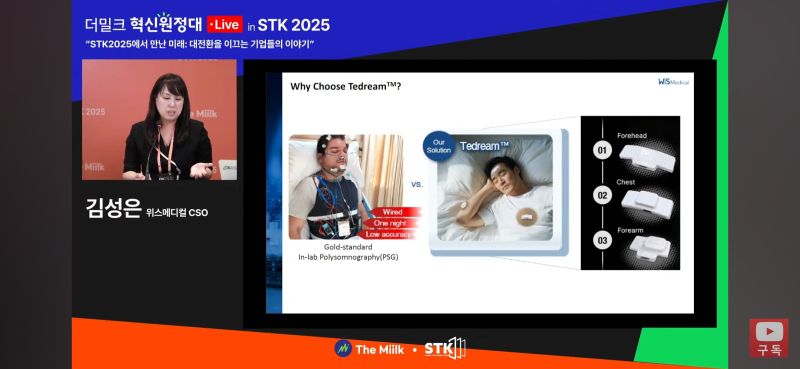Click the red One night label
The image size is (800, 369).
point(390,223)
